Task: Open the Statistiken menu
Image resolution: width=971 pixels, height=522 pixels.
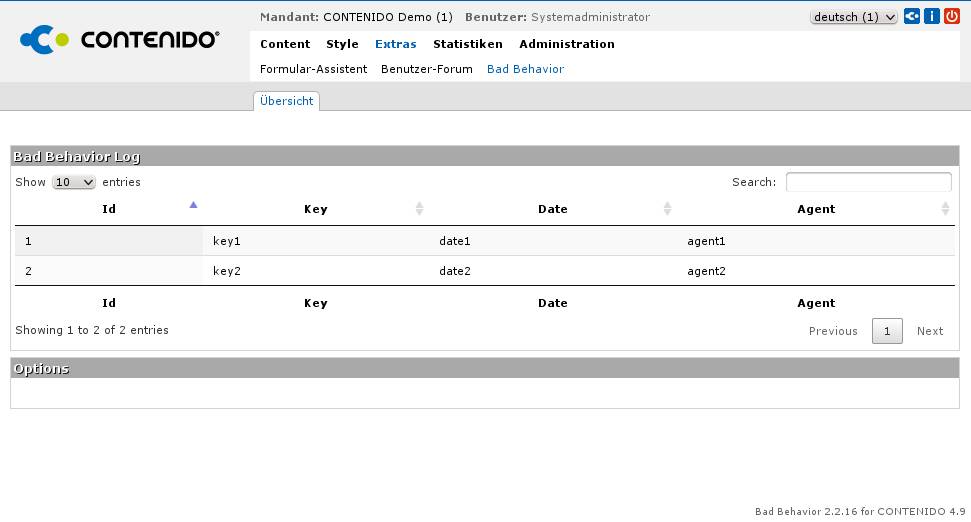Action: click(x=467, y=44)
